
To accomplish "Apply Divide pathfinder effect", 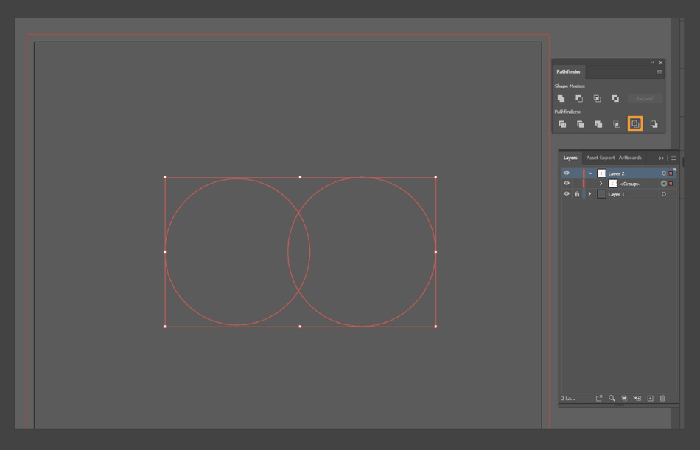I will 562,124.
